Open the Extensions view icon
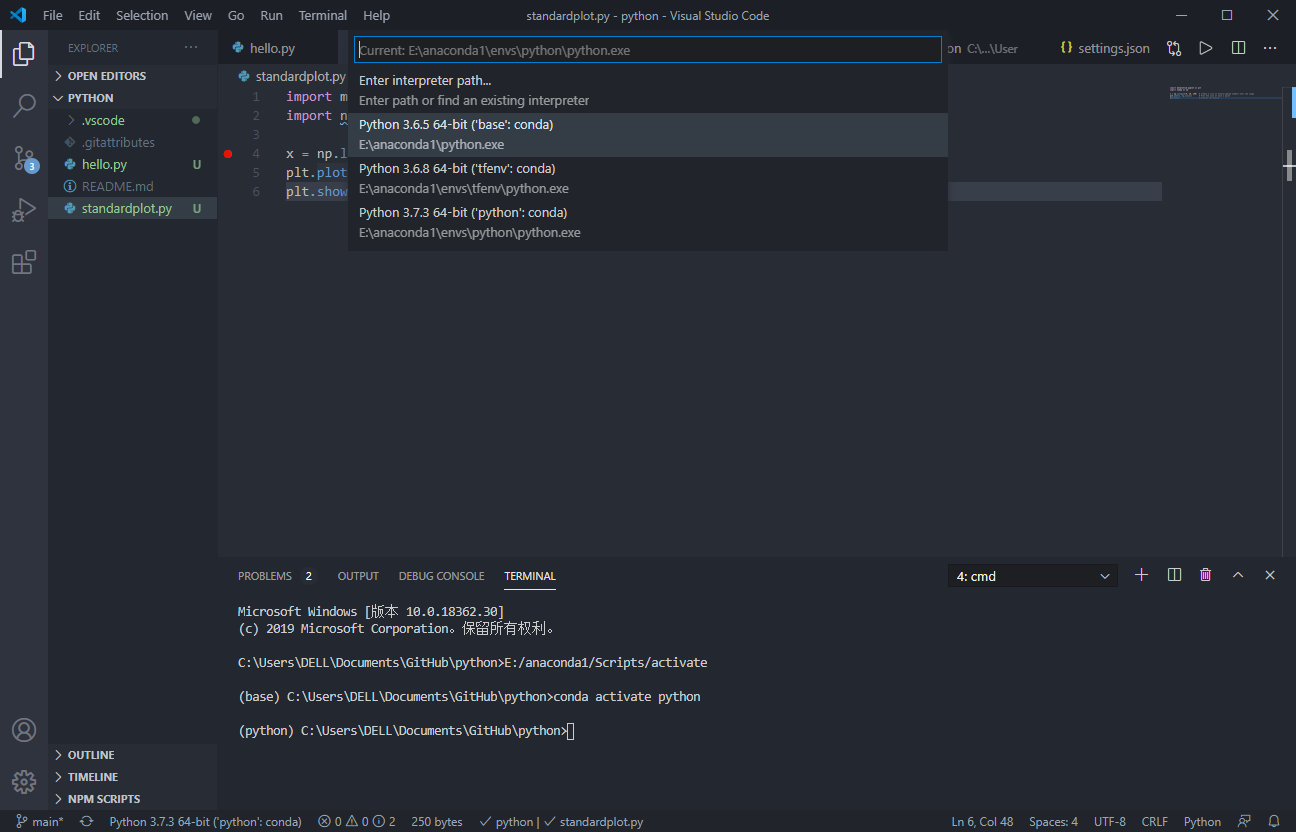The image size is (1296, 832). 24,262
